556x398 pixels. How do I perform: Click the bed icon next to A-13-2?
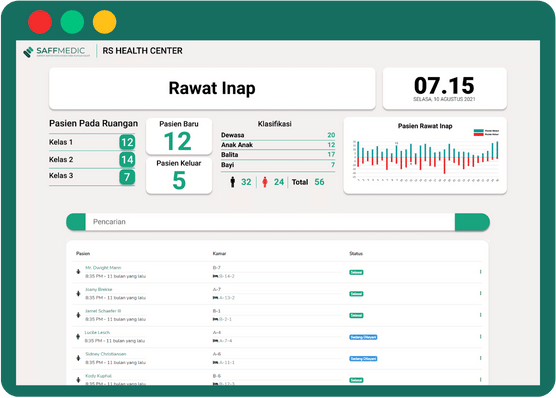[215, 298]
